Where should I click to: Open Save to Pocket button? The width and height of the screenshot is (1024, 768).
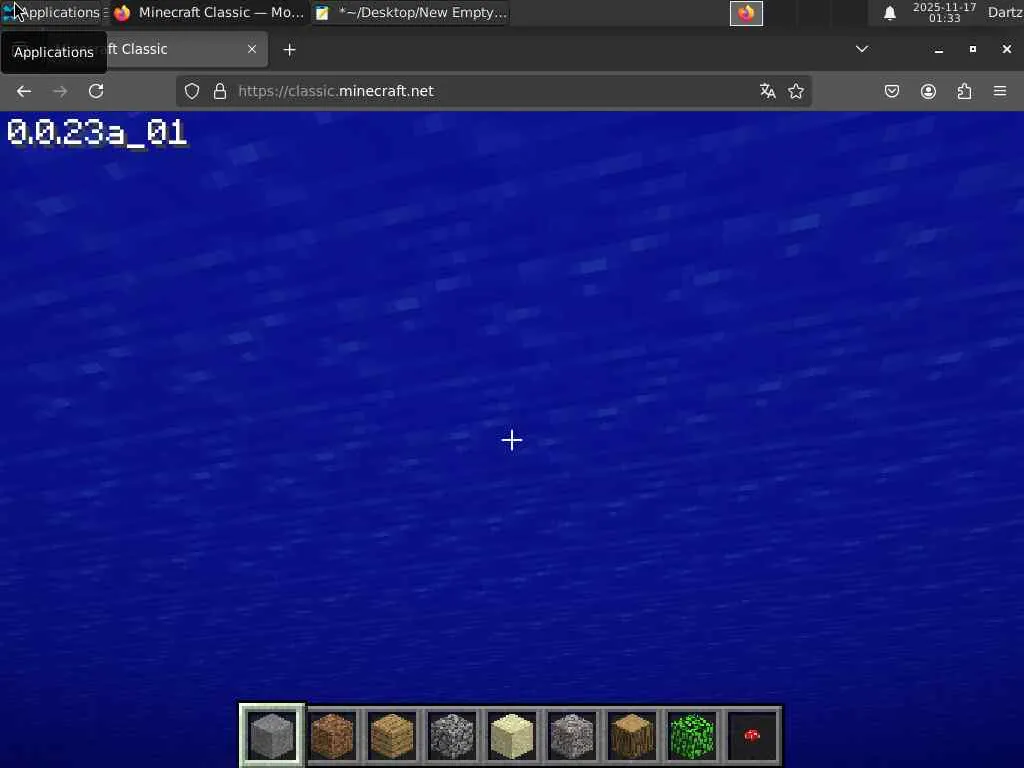point(891,91)
